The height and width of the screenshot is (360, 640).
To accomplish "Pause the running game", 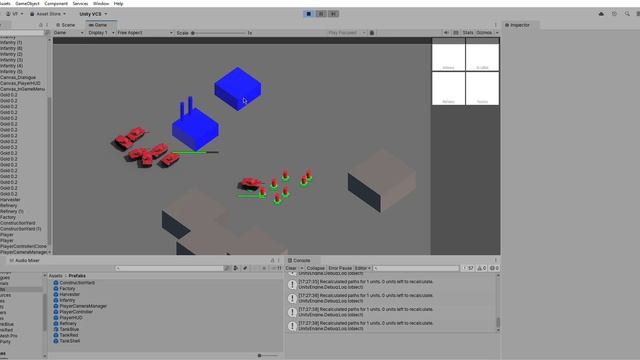I will (x=321, y=14).
